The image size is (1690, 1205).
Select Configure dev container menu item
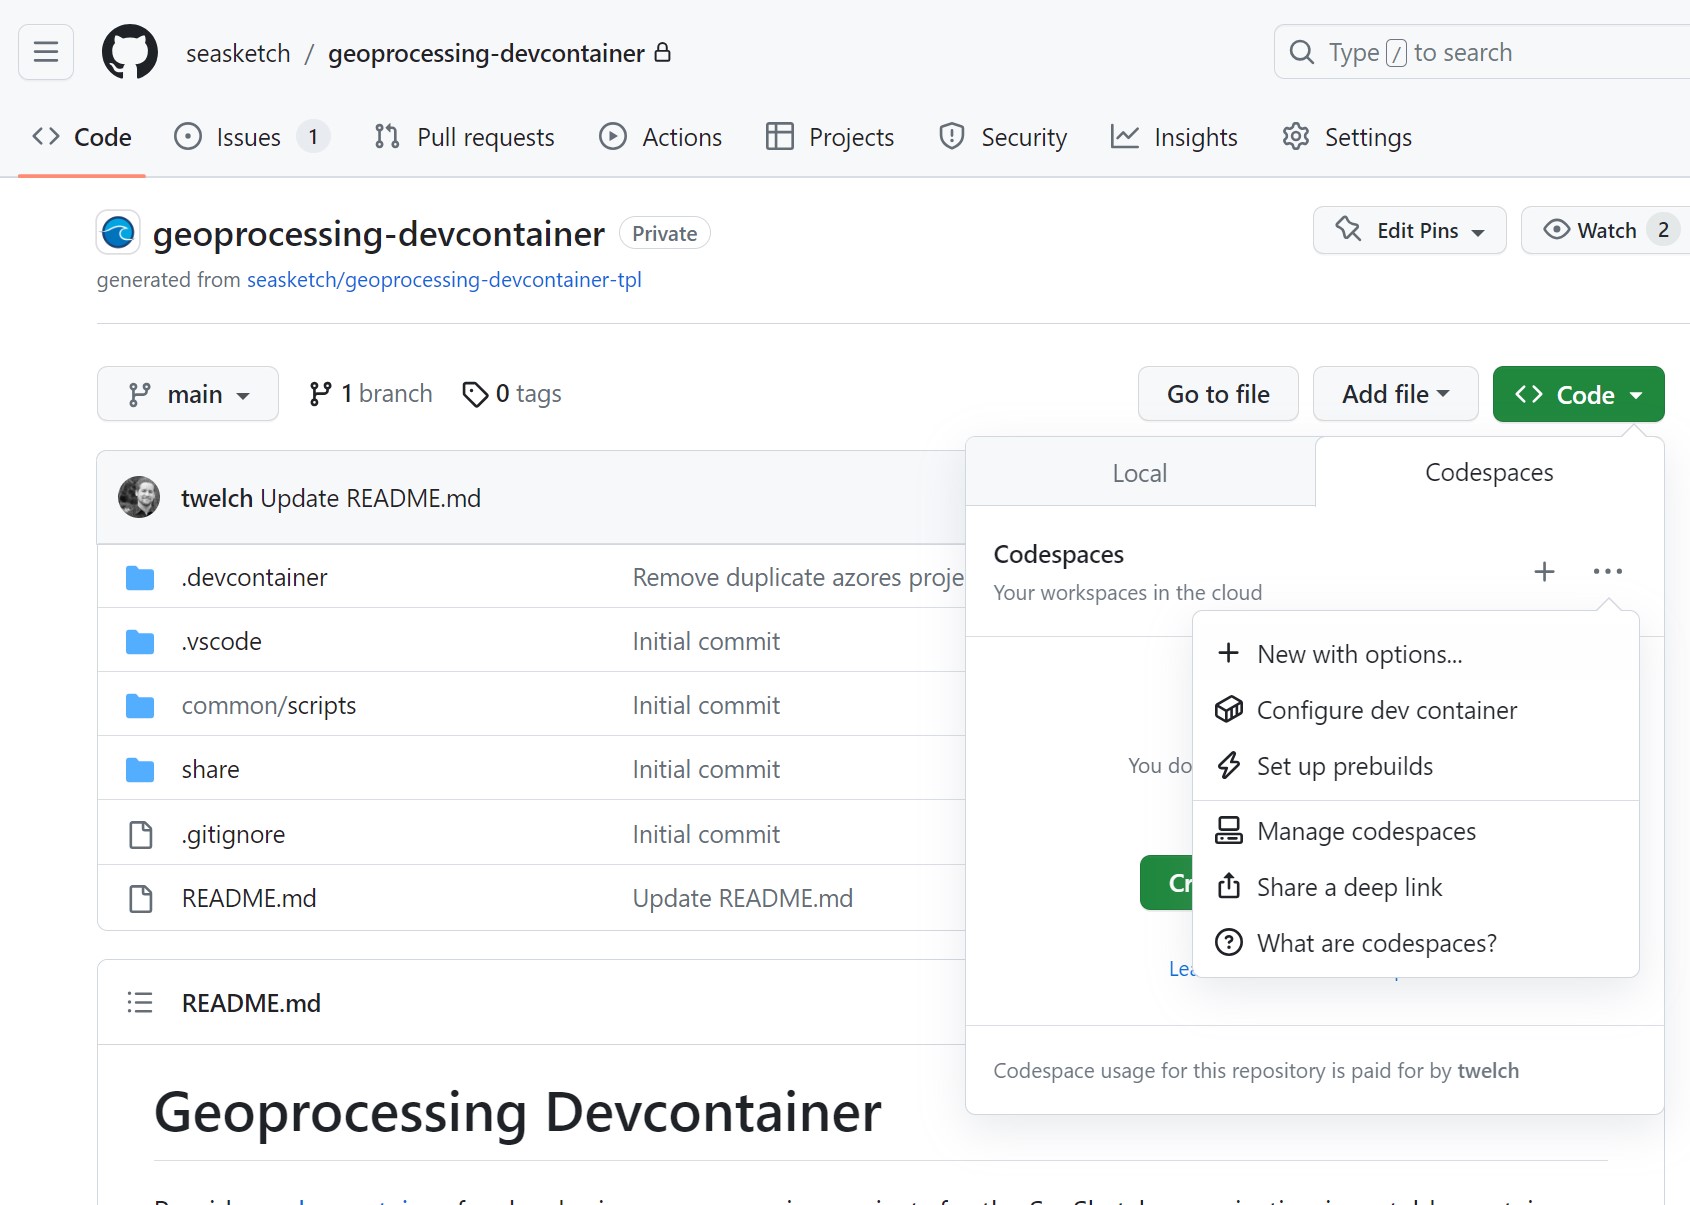coord(1416,710)
